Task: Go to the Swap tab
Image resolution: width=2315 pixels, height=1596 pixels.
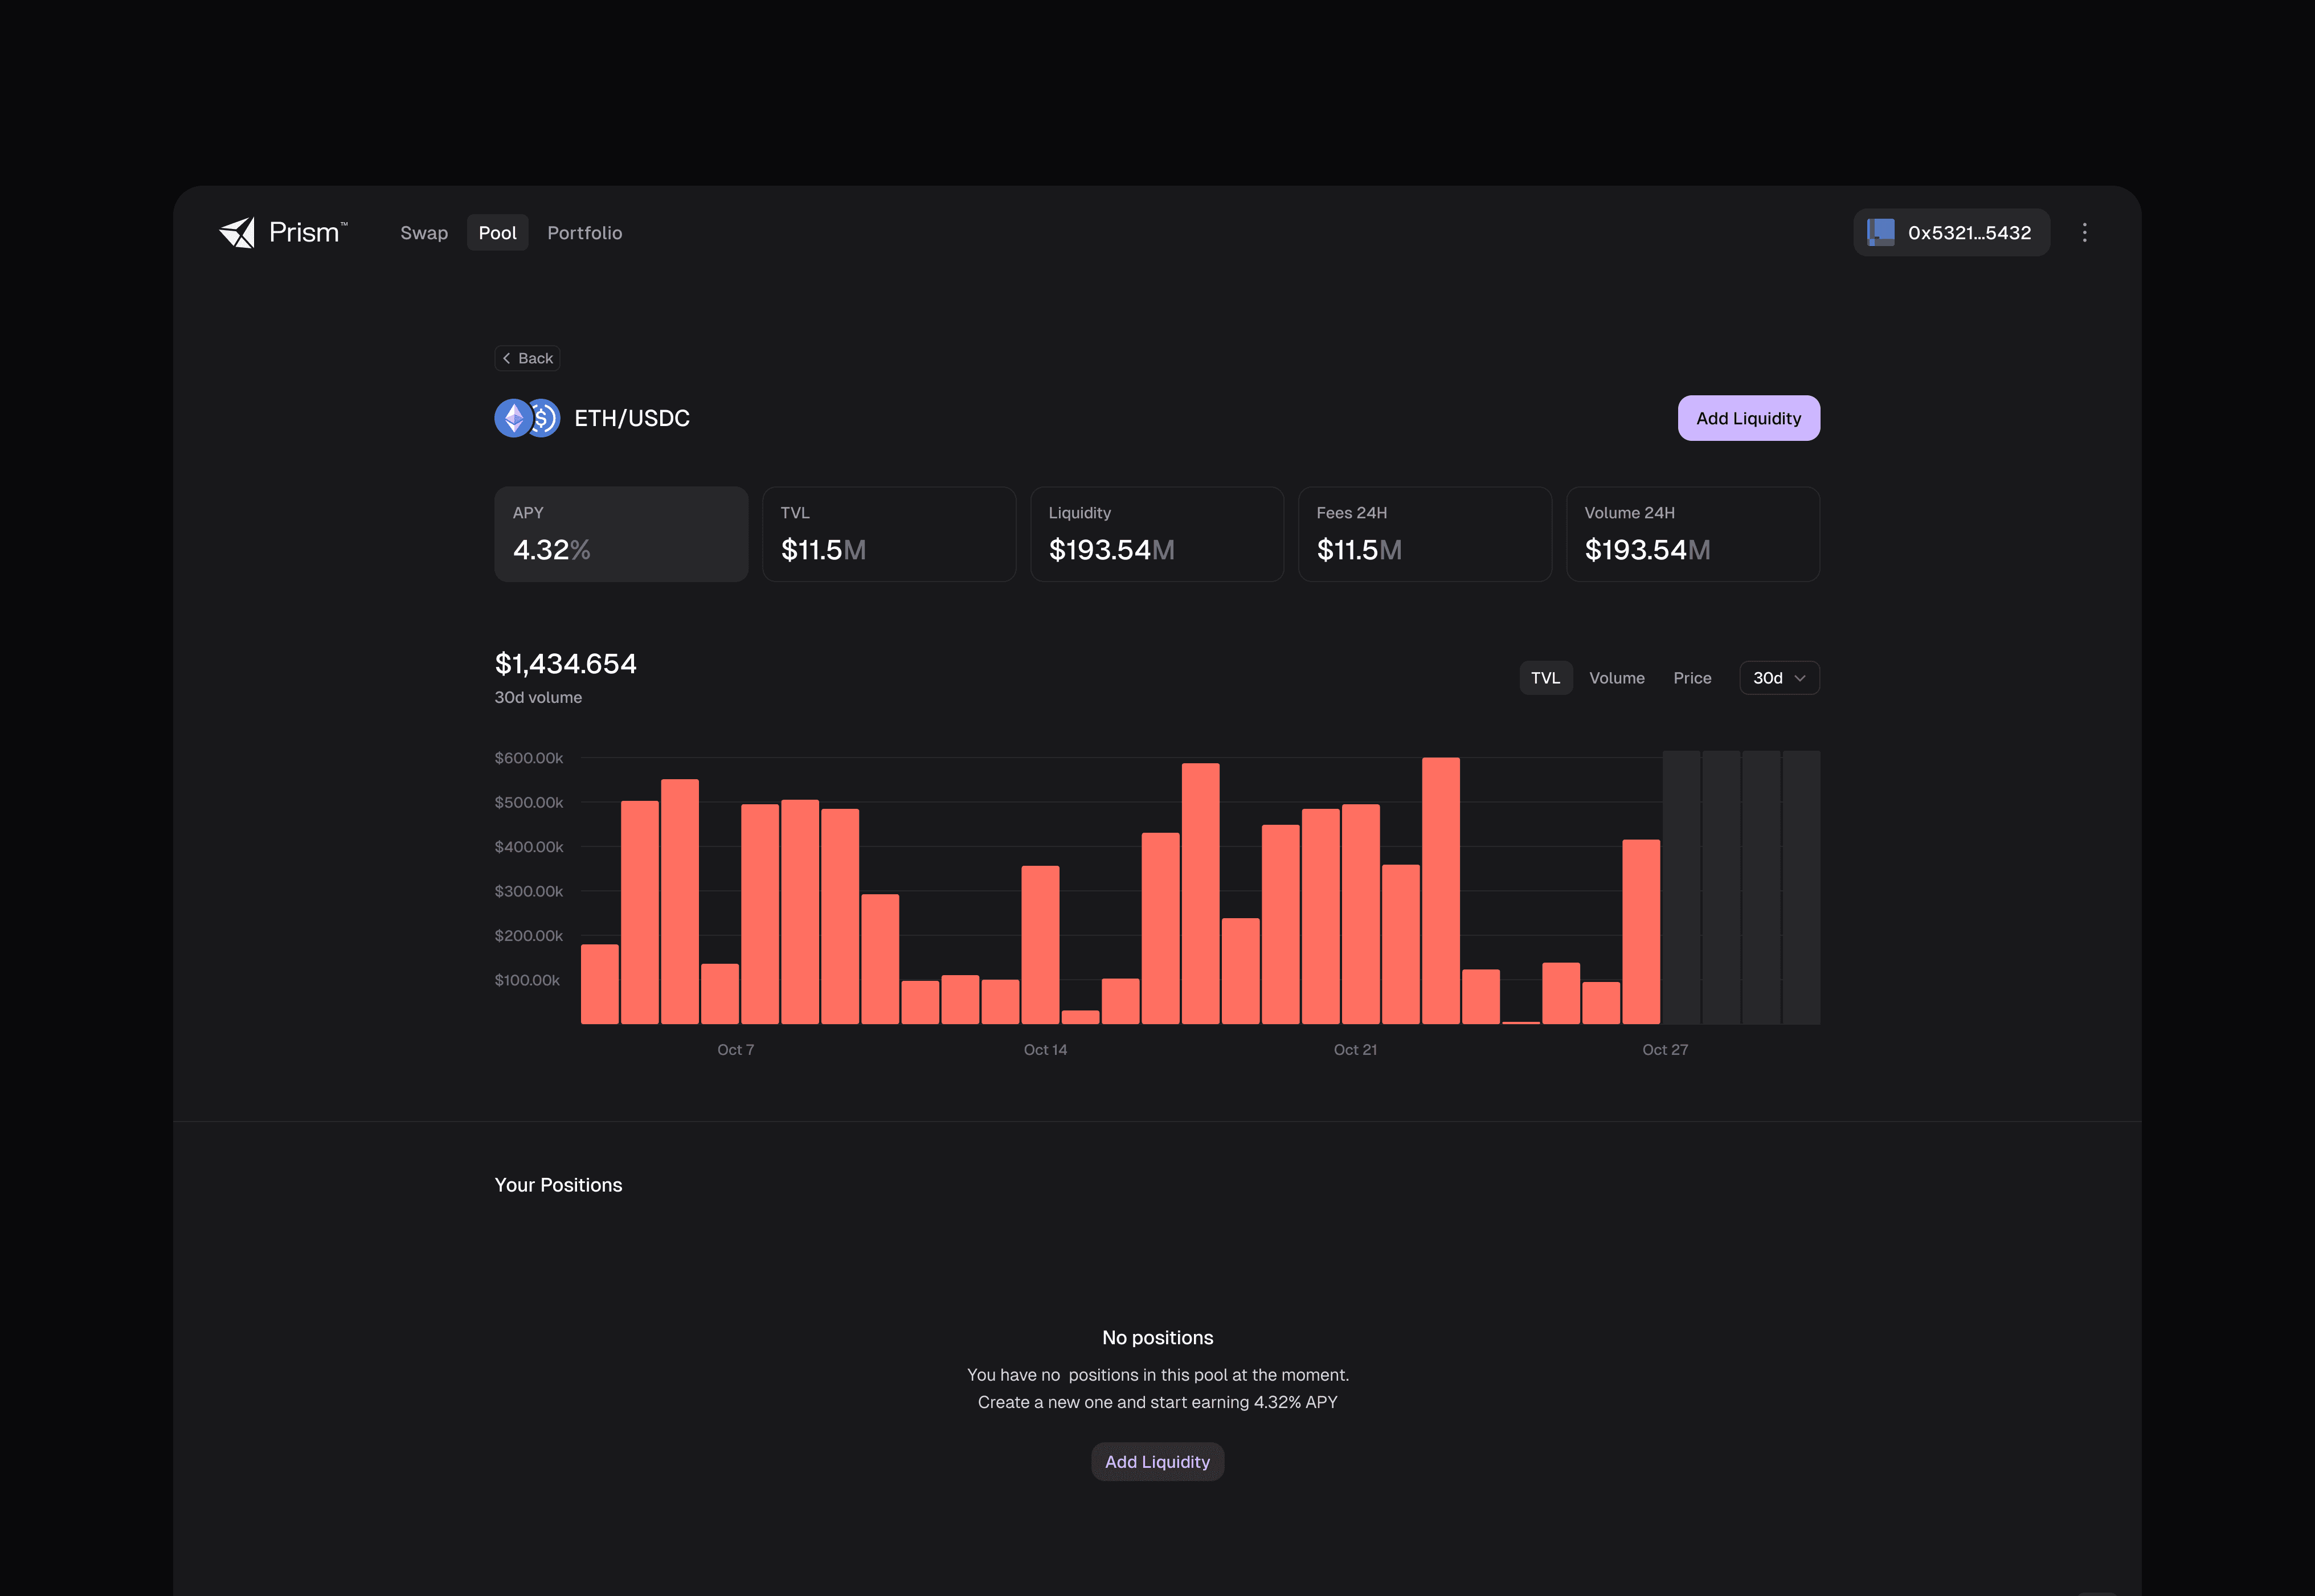Action: pos(424,233)
